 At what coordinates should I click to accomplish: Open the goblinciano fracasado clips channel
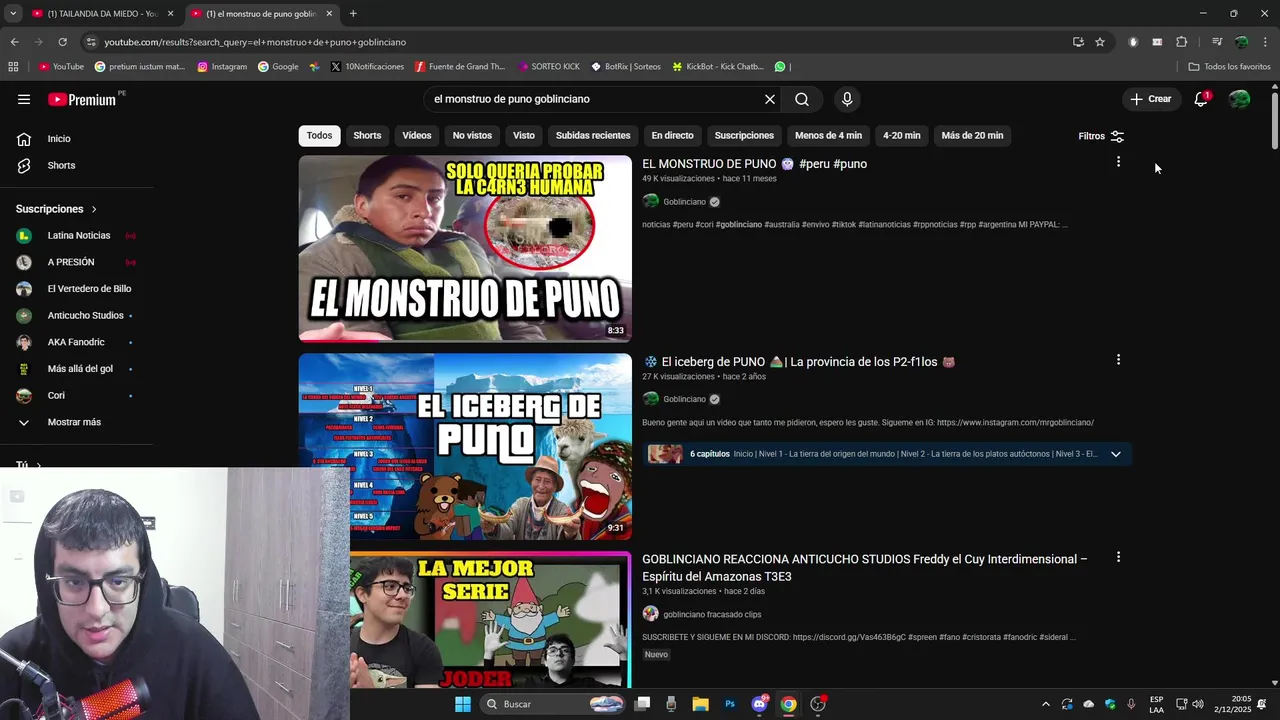pyautogui.click(x=712, y=614)
